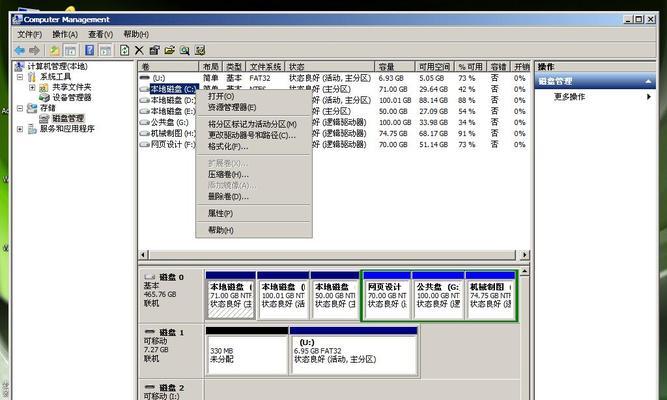Choose 资源管理器(E) from context menu
Viewport: 667px width, 400px height.
pos(254,108)
